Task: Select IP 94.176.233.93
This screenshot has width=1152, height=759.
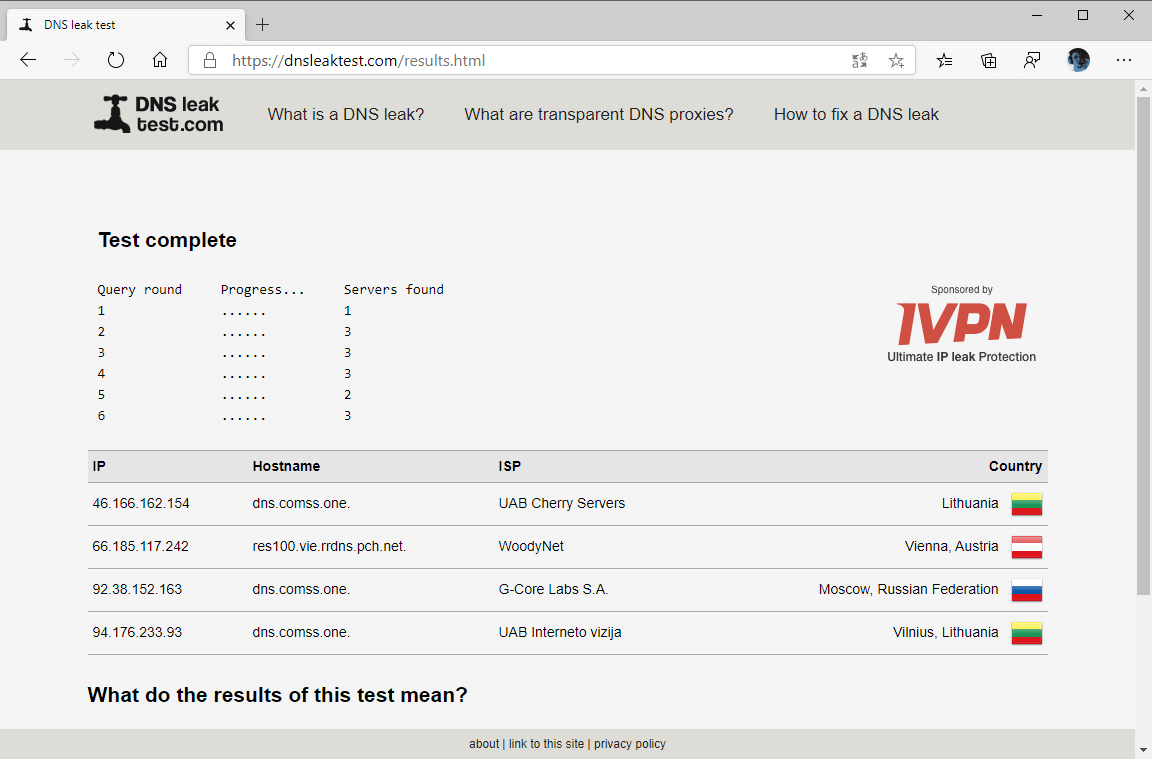Action: [x=137, y=632]
